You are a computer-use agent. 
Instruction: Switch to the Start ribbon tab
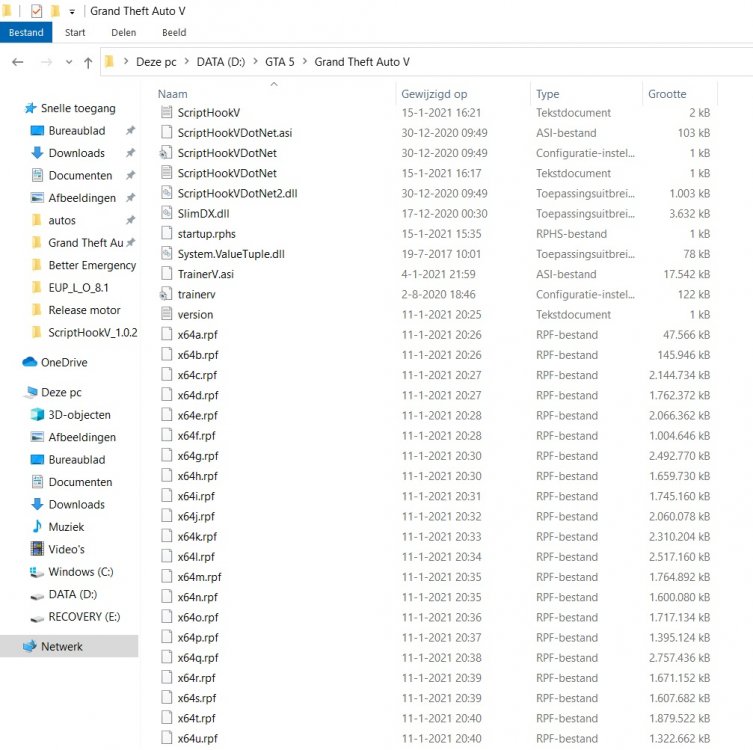(x=75, y=33)
